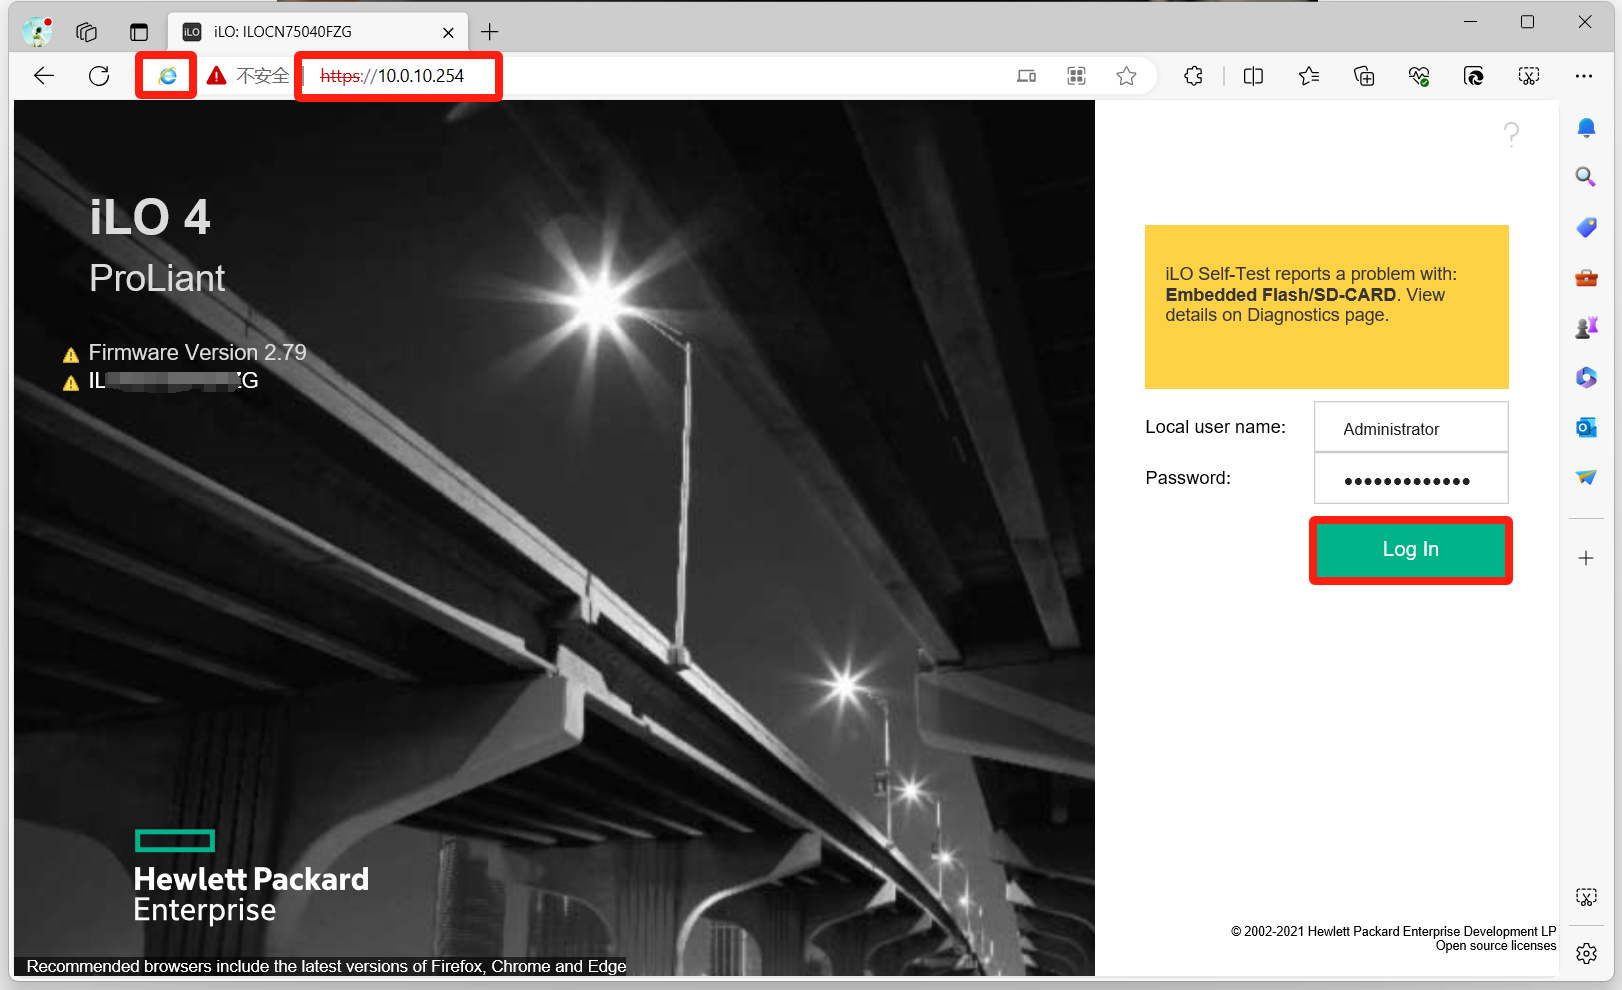
Task: Toggle the split screen view icon
Action: pyautogui.click(x=1253, y=76)
